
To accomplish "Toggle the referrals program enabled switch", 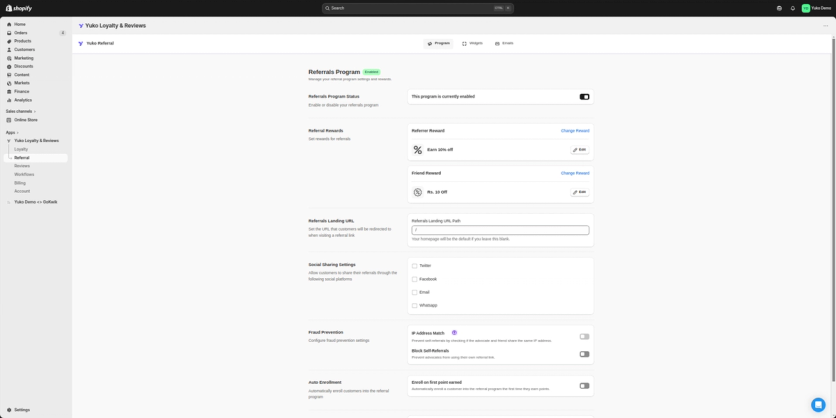I will pos(584,97).
